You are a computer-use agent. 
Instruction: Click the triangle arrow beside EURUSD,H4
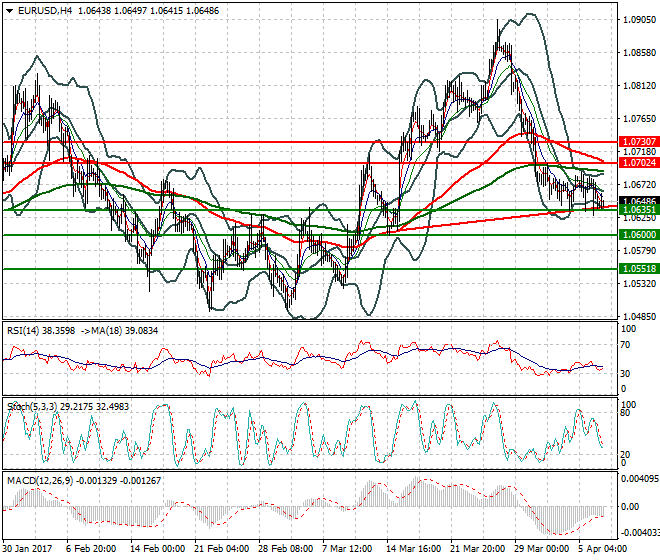tap(9, 11)
